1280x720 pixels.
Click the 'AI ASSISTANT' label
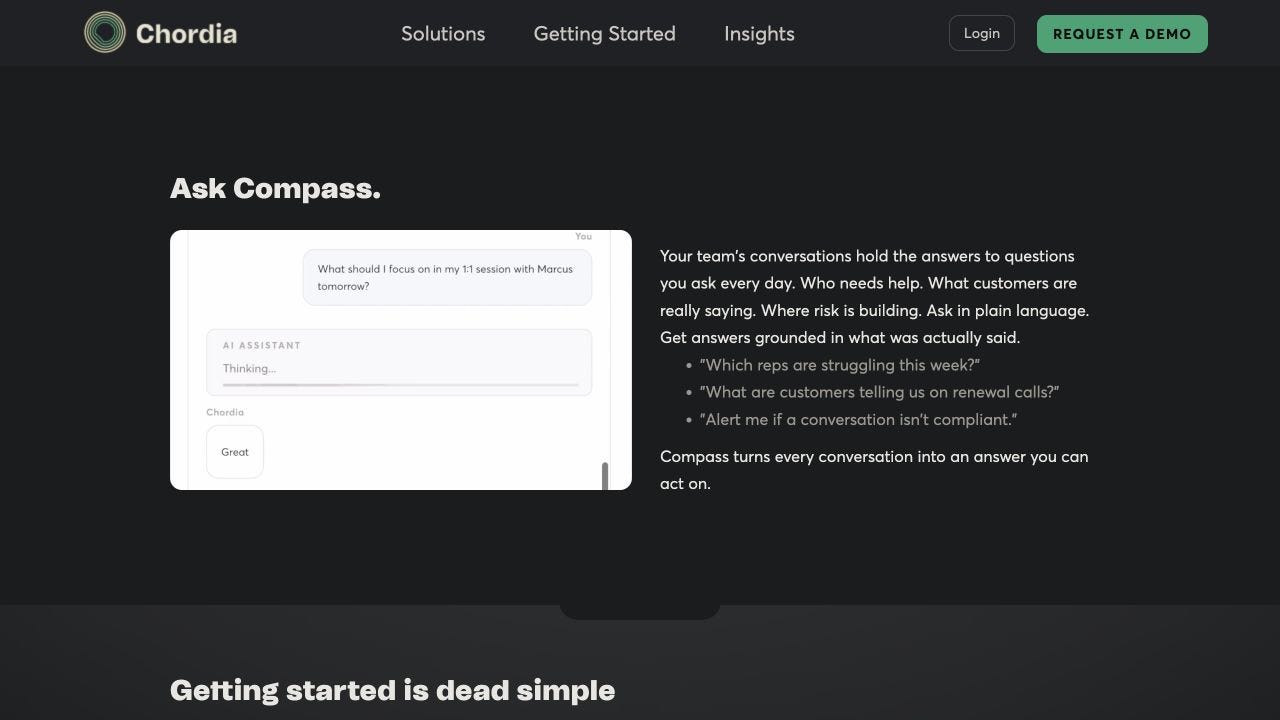tap(262, 345)
